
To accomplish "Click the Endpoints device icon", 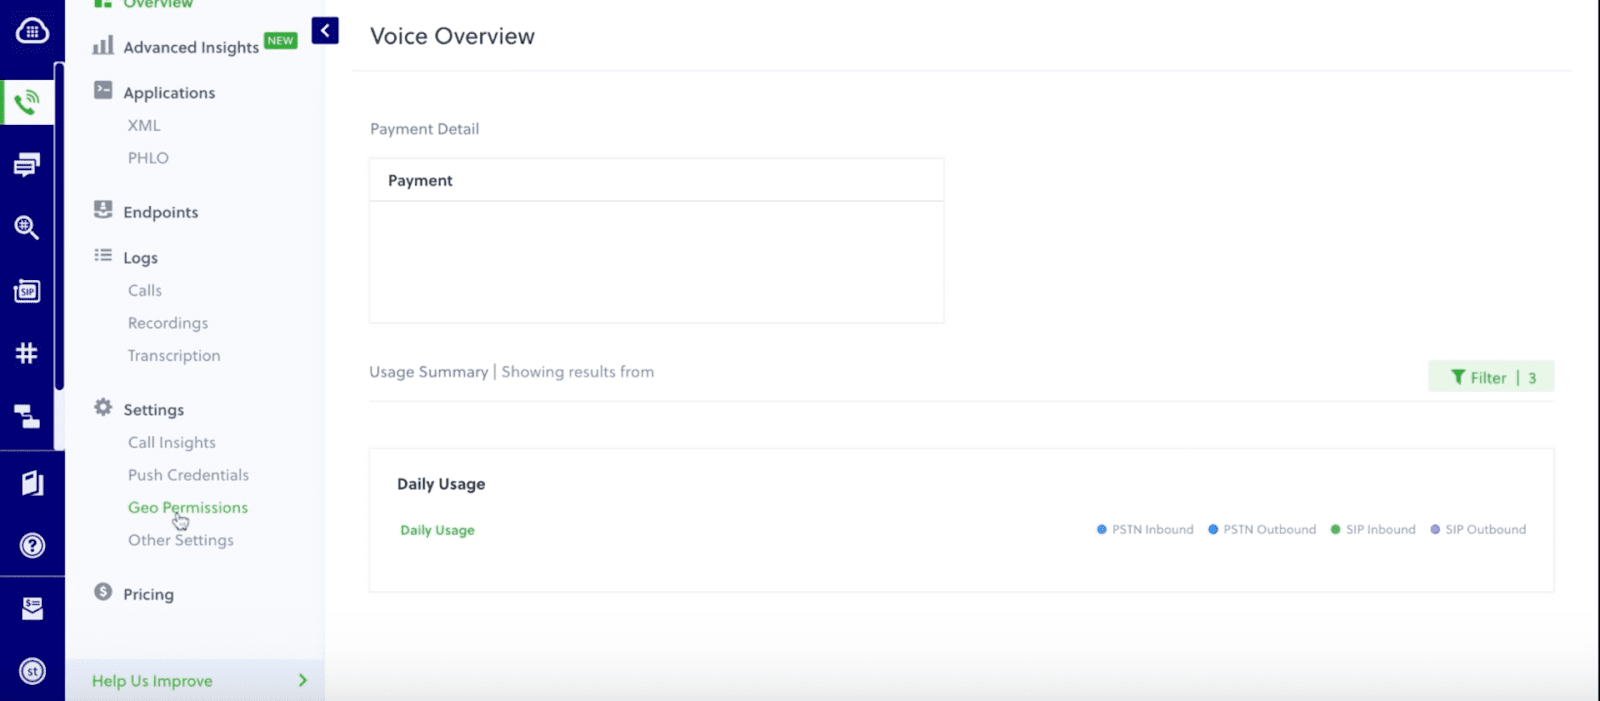I will click(103, 209).
